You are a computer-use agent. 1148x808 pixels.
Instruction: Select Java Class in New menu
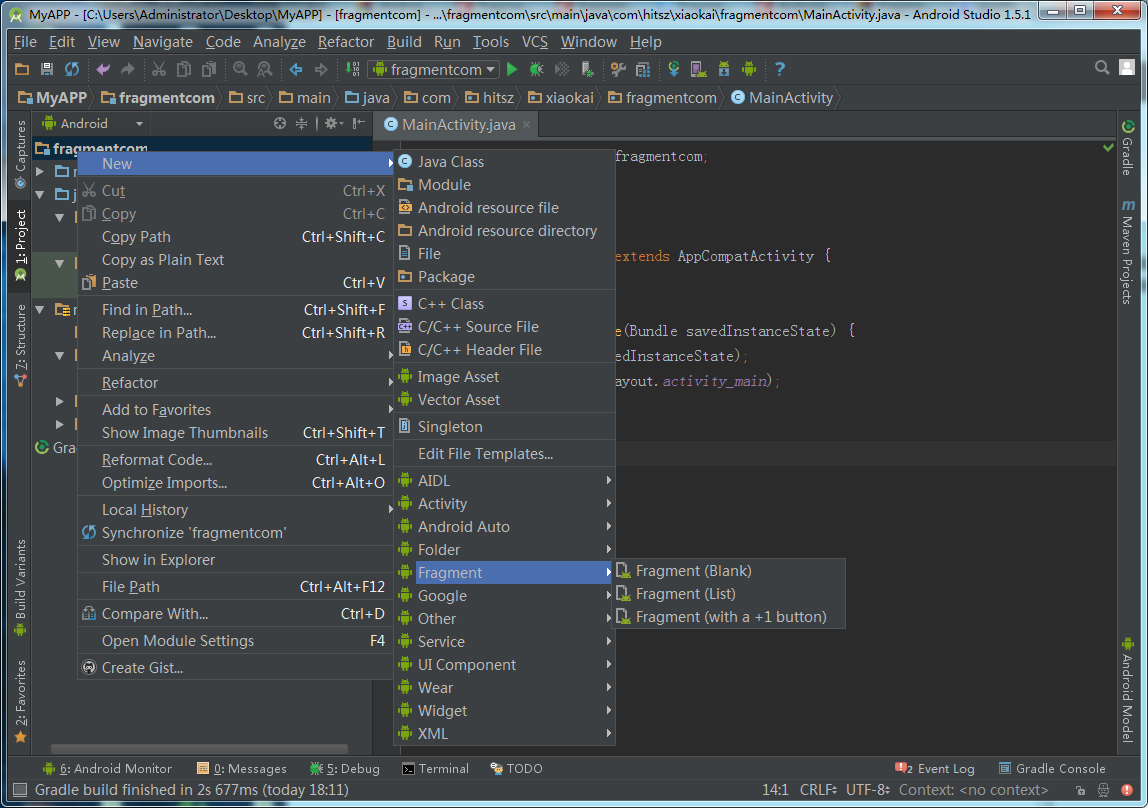504,162
